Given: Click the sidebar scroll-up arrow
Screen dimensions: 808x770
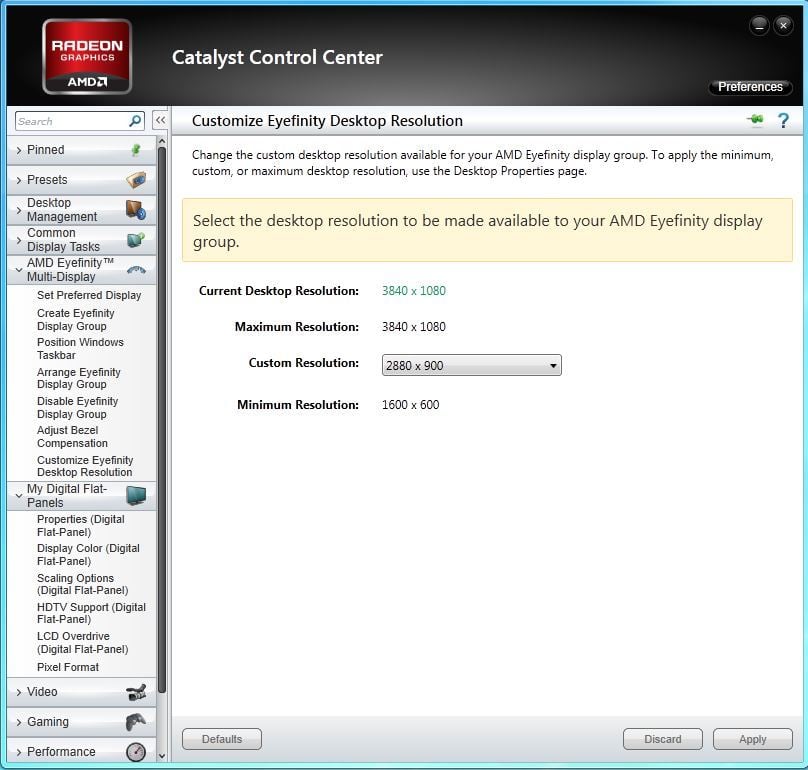Looking at the screenshot, I should 162,141.
